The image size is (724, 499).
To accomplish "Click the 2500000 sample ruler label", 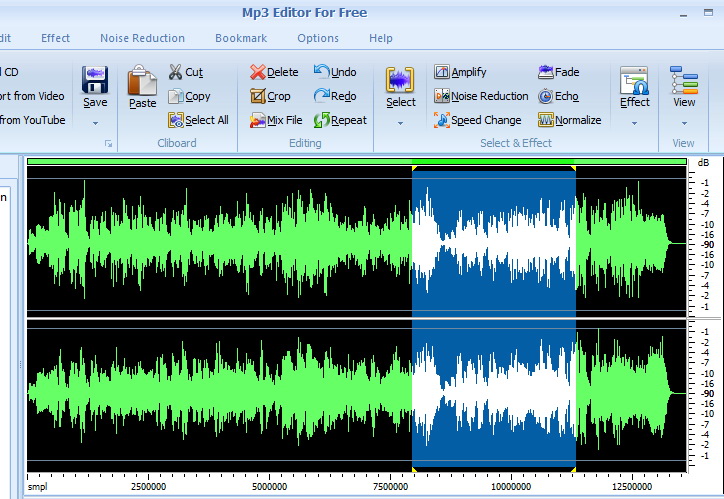I will pyautogui.click(x=149, y=487).
